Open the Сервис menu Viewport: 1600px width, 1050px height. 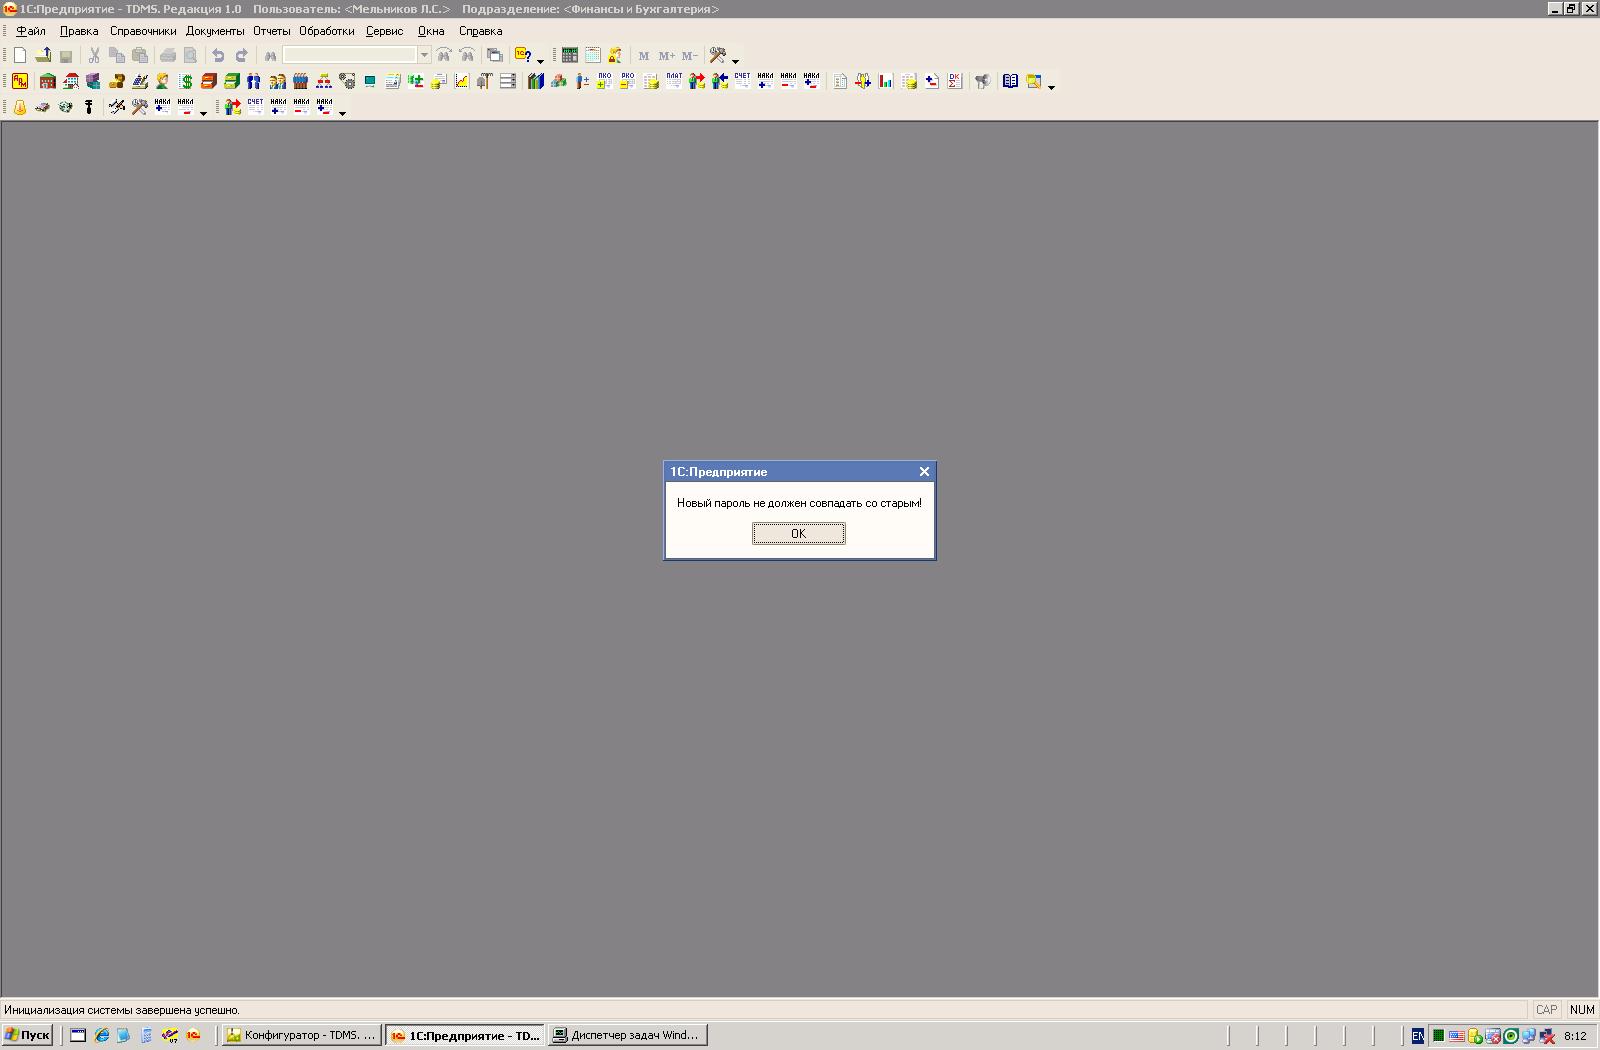pos(385,31)
